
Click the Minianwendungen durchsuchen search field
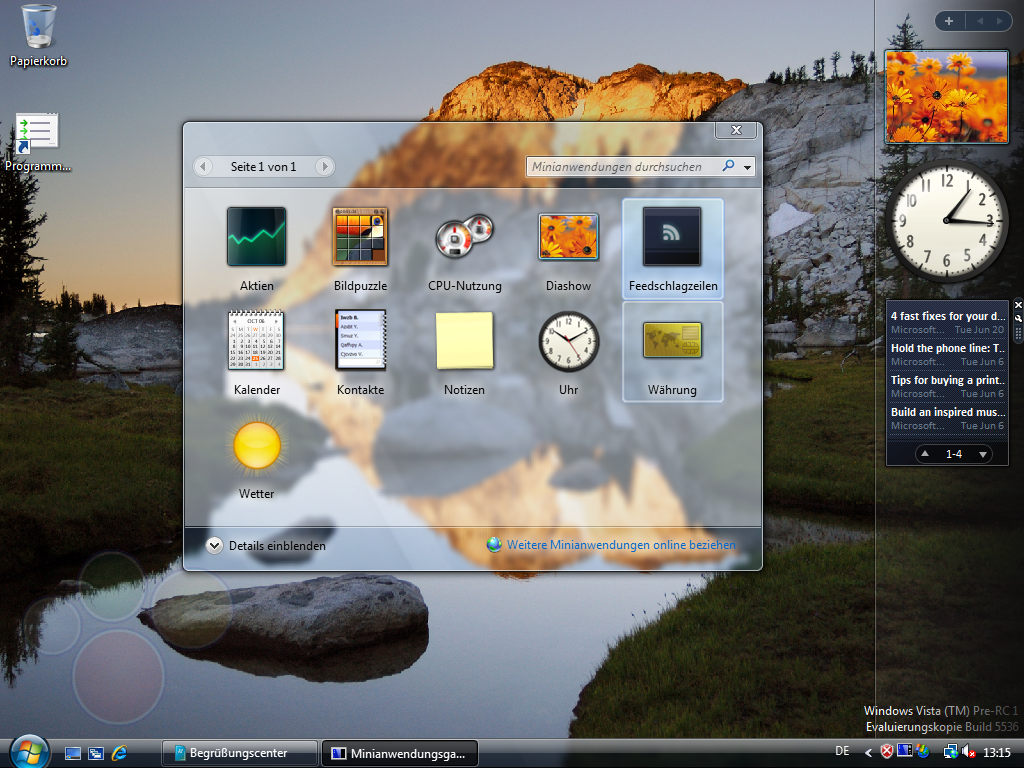point(625,167)
